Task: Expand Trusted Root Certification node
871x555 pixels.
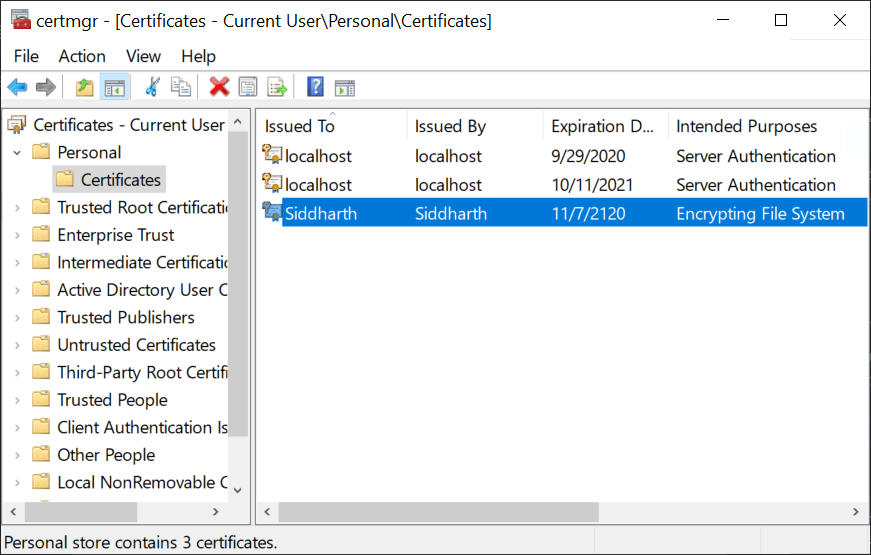Action: 17,208
